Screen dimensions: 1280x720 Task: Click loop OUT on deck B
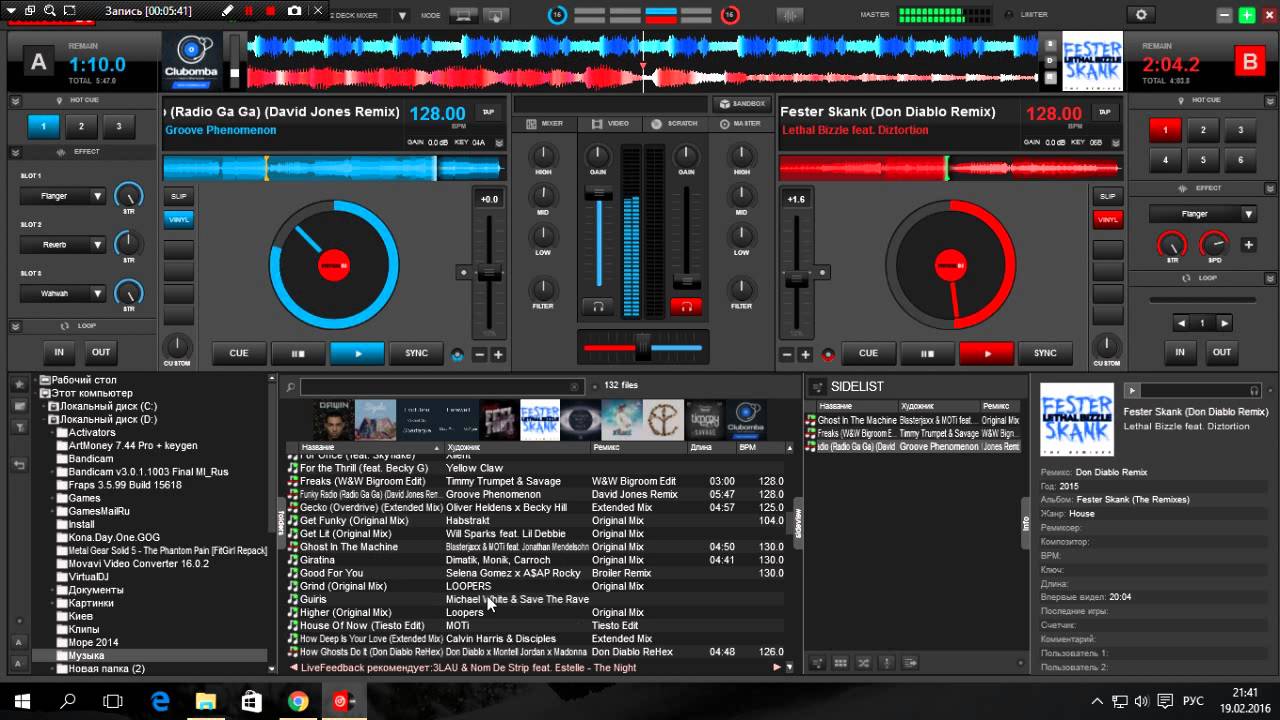click(x=1222, y=352)
